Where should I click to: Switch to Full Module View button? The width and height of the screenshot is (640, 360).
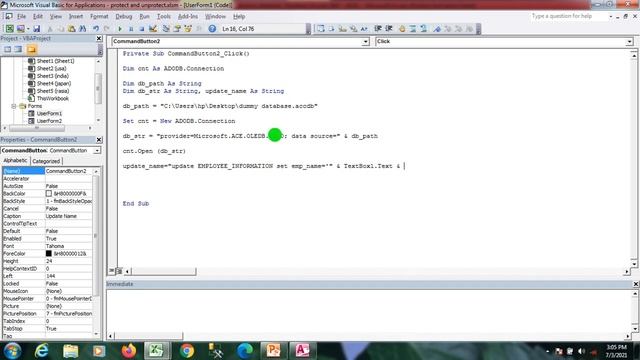(119, 271)
